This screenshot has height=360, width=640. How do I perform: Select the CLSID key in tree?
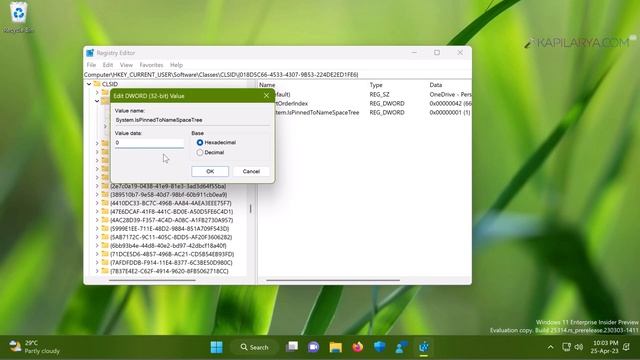(x=110, y=84)
